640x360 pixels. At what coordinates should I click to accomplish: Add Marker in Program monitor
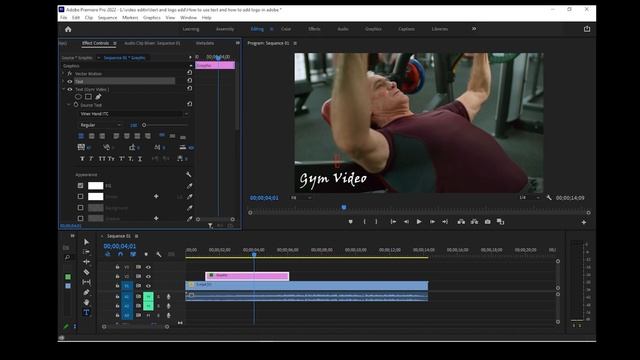tap(350, 222)
